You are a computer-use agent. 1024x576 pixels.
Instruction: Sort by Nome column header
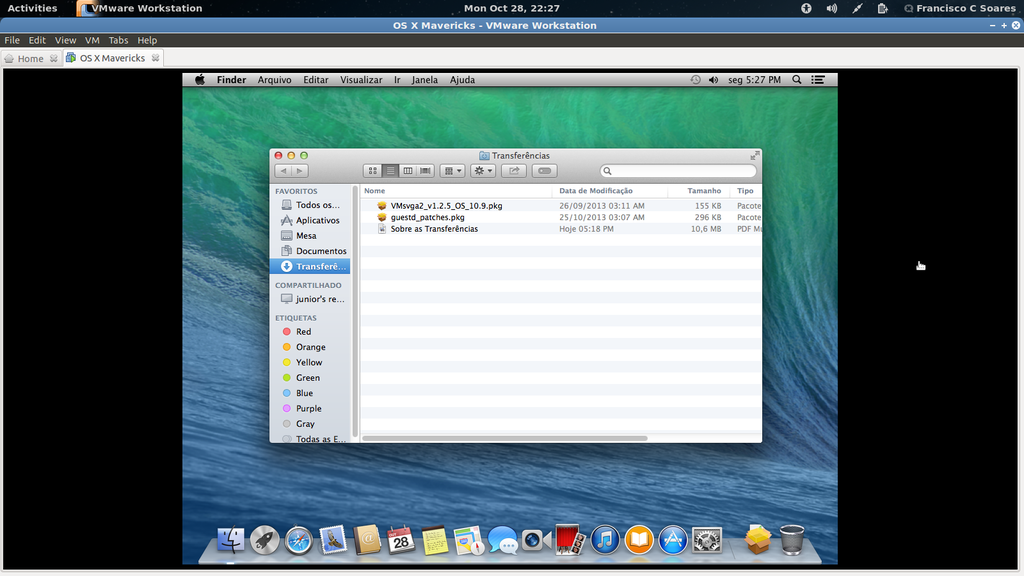[456, 191]
